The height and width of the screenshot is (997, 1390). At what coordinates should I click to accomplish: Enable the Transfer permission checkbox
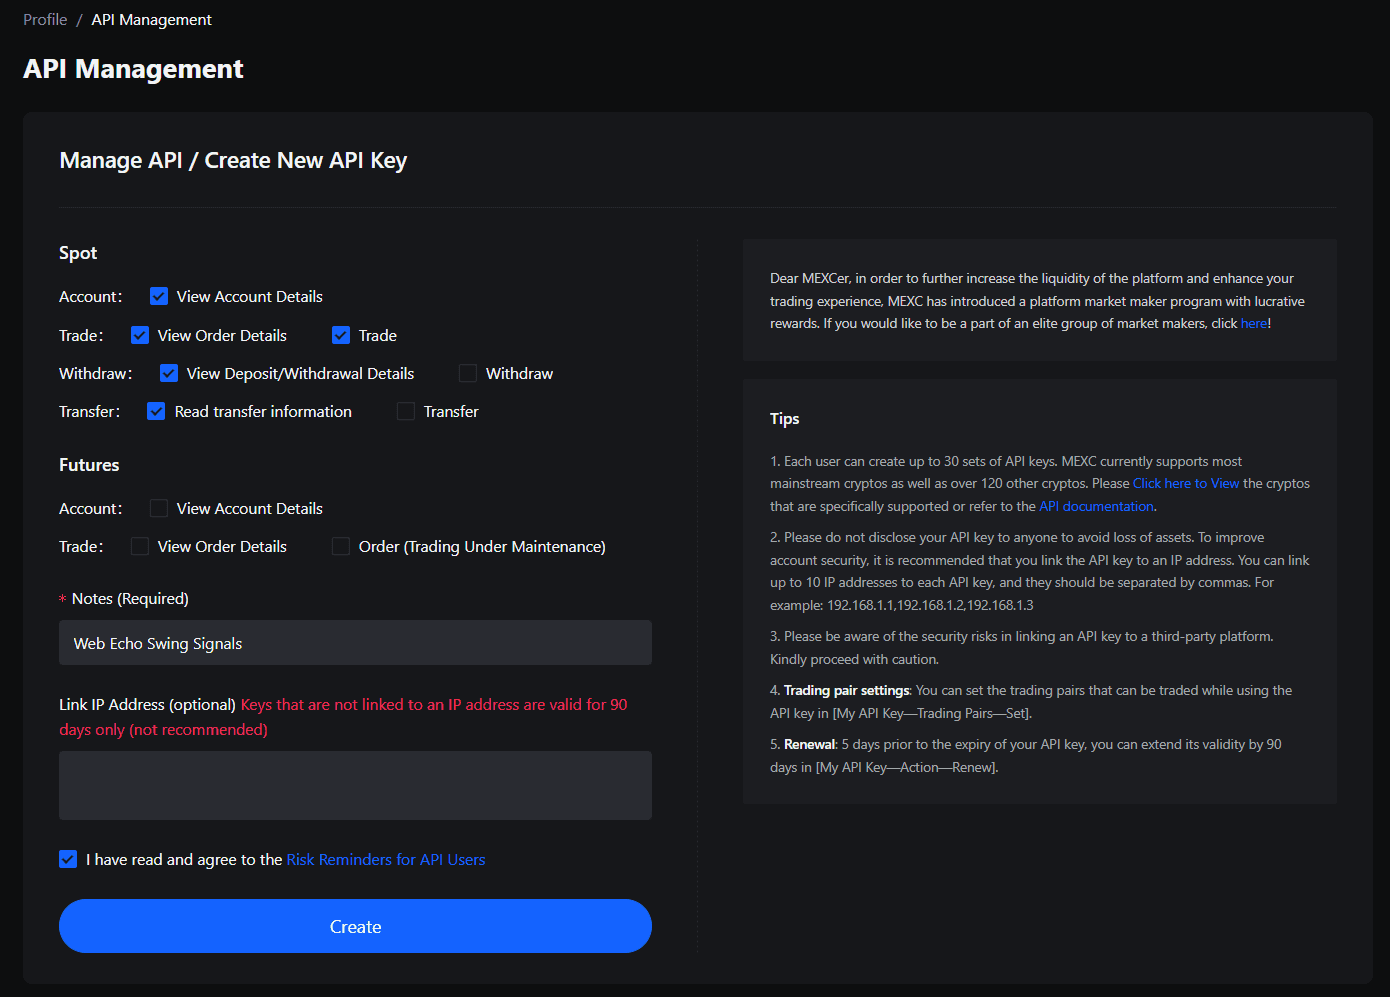pyautogui.click(x=406, y=410)
